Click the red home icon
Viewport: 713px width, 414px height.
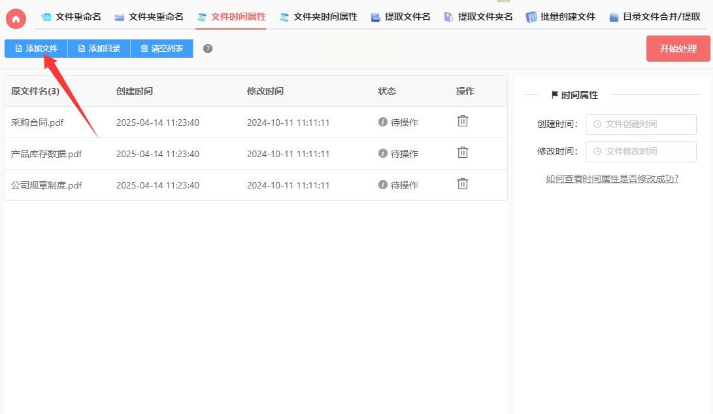[16, 18]
